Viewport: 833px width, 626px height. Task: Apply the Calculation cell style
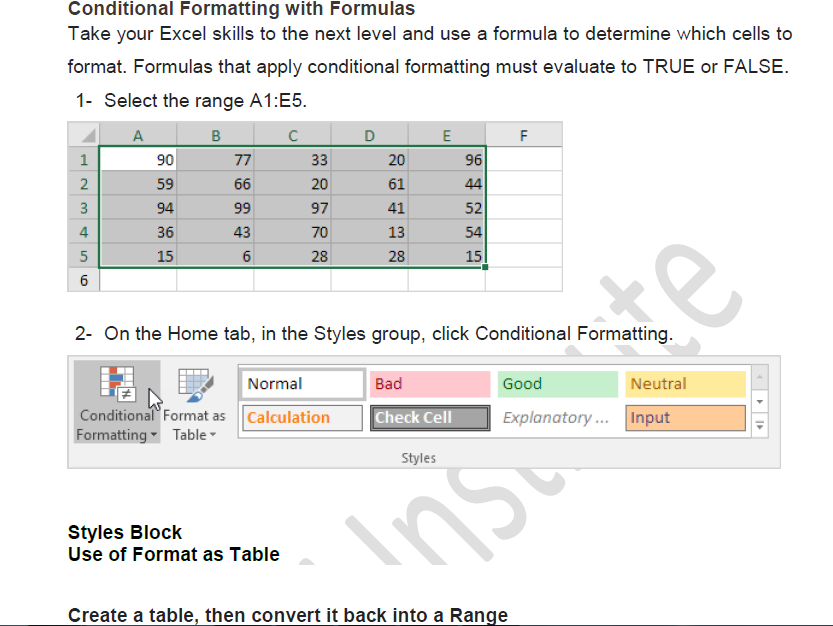pyautogui.click(x=302, y=418)
